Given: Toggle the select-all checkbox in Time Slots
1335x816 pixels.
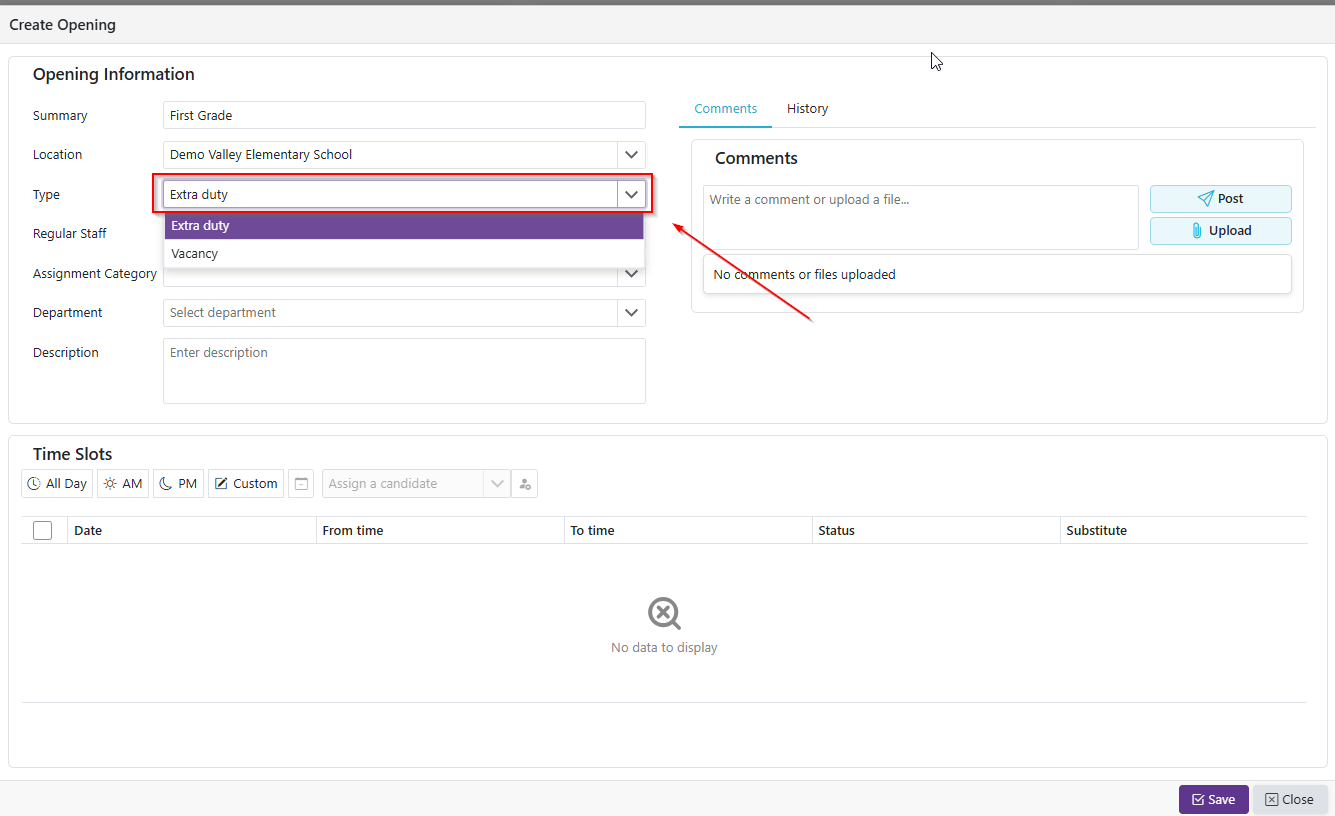Looking at the screenshot, I should click(x=43, y=531).
